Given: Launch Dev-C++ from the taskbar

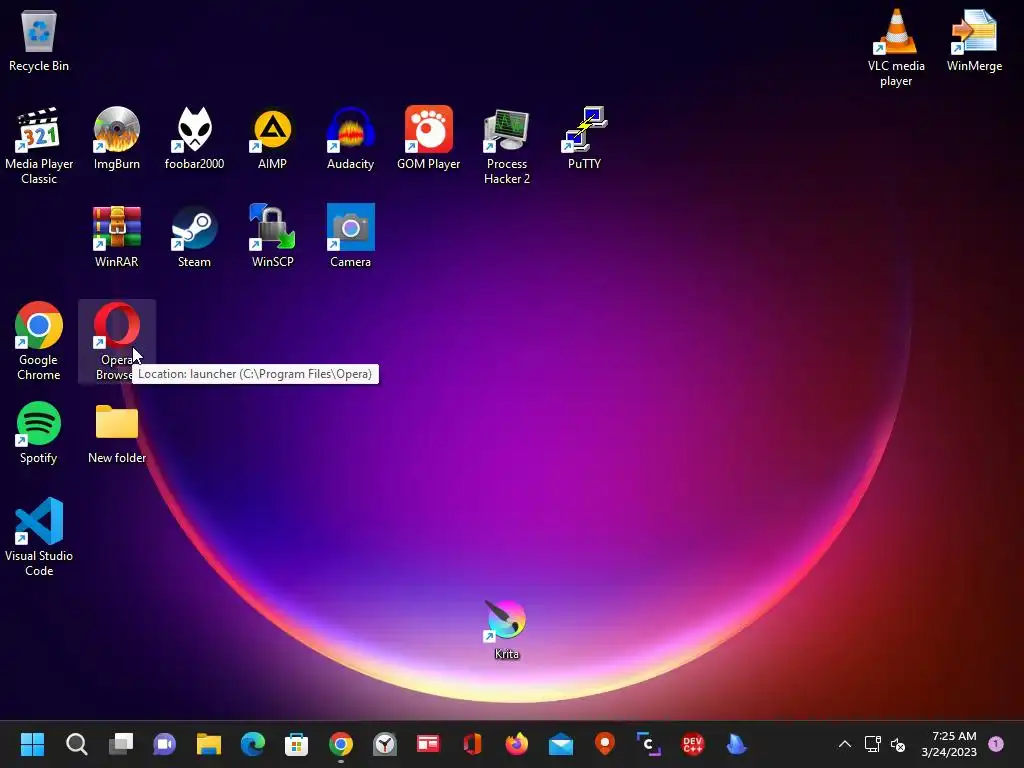Looking at the screenshot, I should [692, 744].
